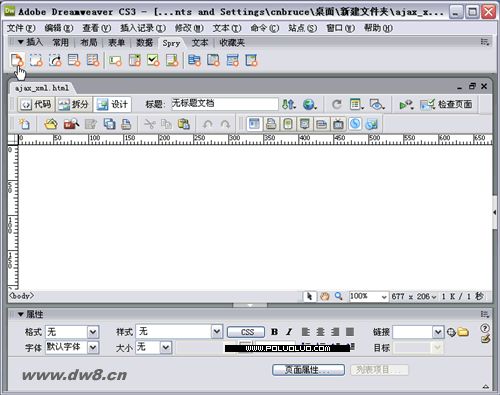Open 页面属性 page properties

pyautogui.click(x=308, y=370)
